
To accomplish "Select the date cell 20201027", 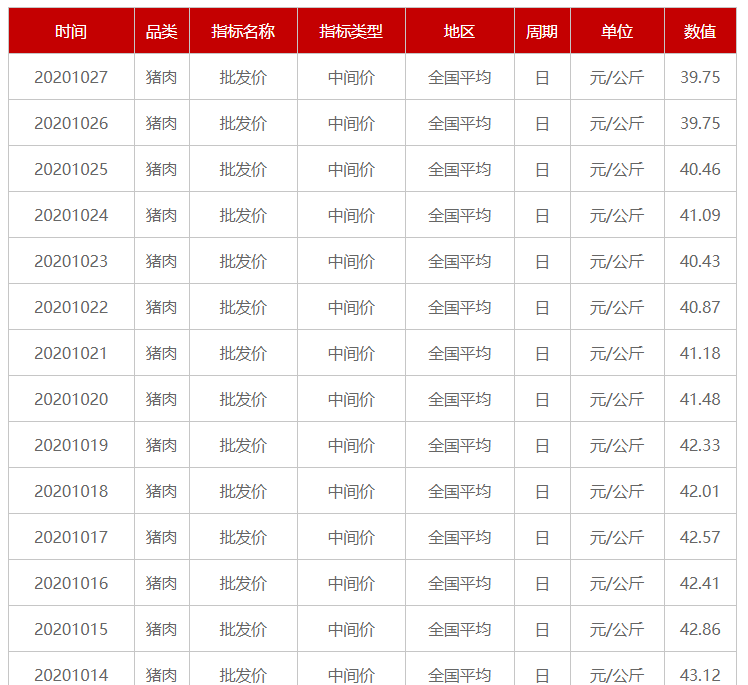I will (71, 77).
